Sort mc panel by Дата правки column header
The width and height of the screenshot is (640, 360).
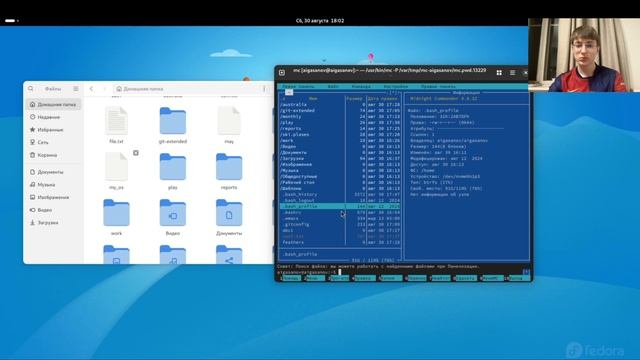coord(382,98)
